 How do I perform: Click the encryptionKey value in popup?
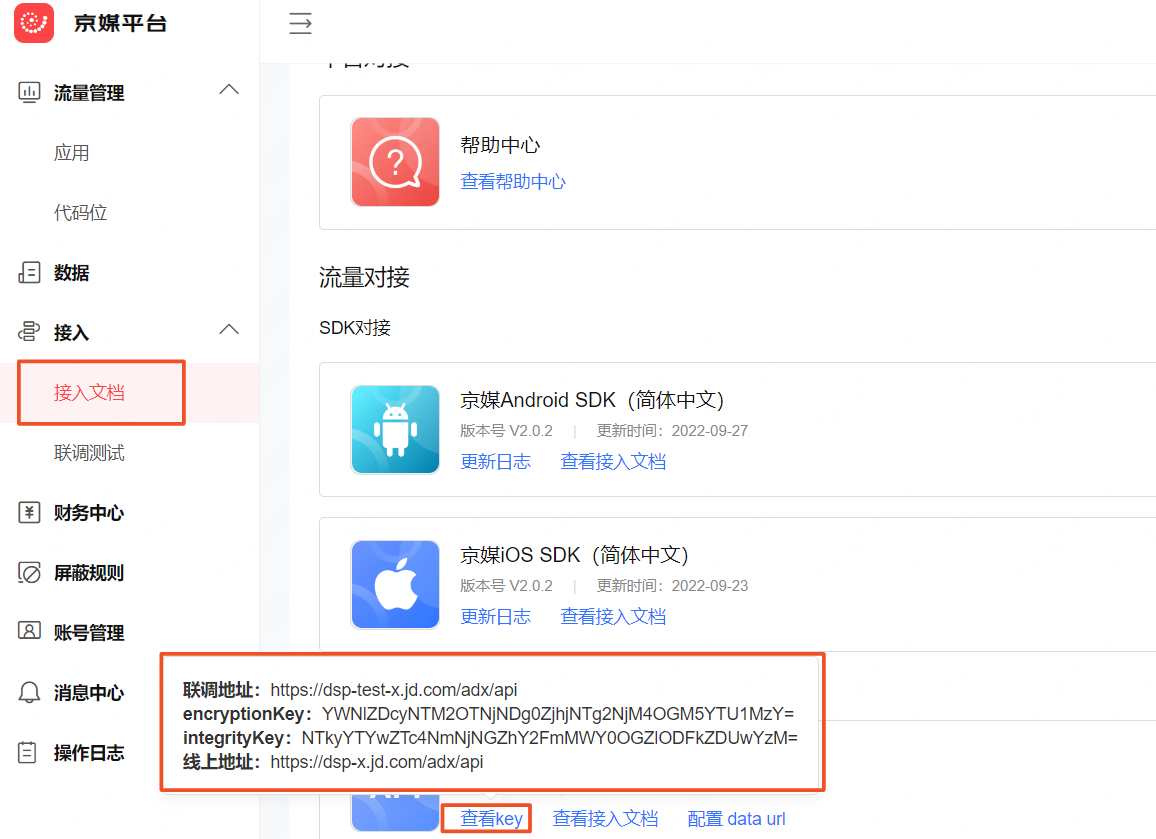pos(558,714)
